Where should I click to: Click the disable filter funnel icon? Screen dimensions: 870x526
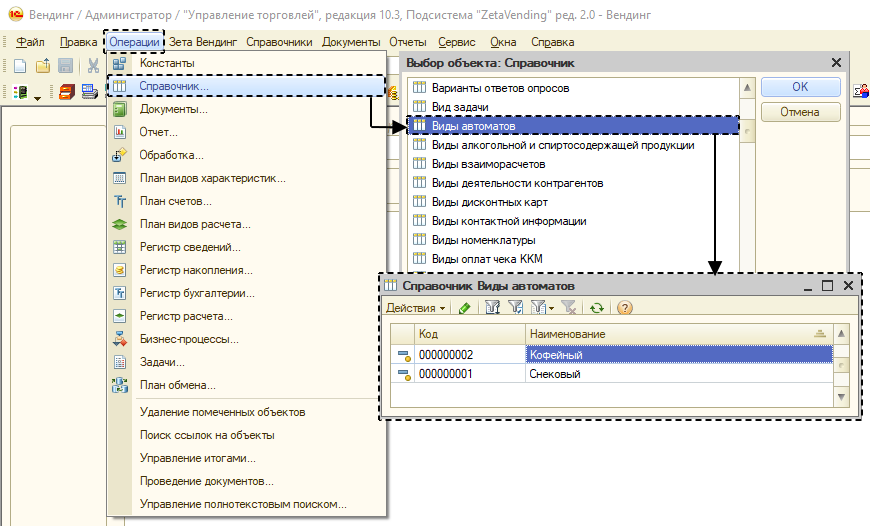pyautogui.click(x=569, y=307)
